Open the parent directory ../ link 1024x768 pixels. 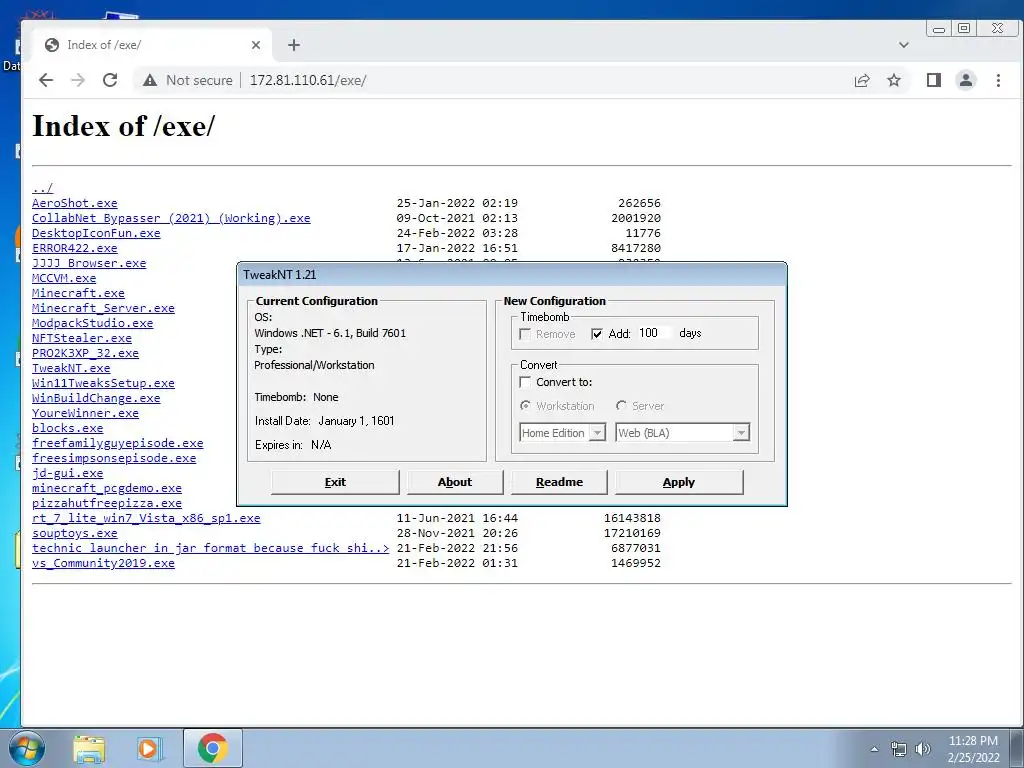pos(42,188)
